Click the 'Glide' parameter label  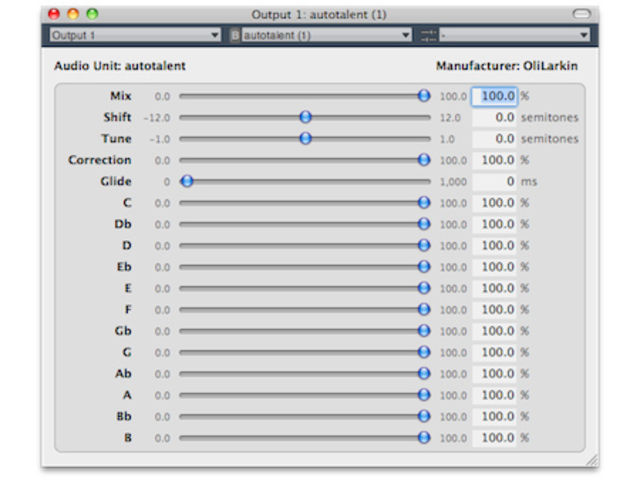click(x=116, y=181)
